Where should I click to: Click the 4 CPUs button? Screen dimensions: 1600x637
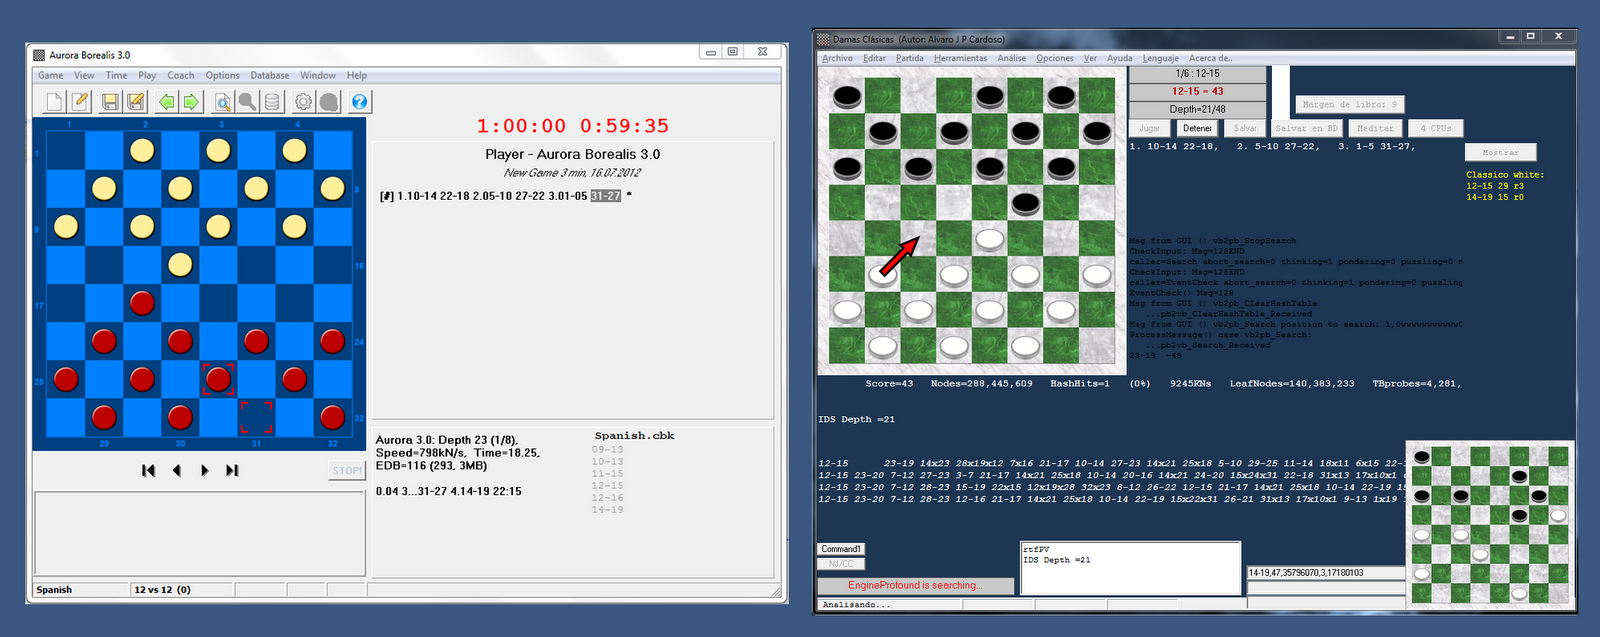click(x=1435, y=128)
